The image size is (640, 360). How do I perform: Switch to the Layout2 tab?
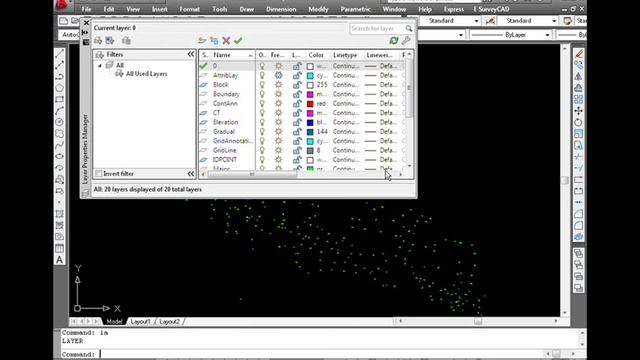coord(169,322)
